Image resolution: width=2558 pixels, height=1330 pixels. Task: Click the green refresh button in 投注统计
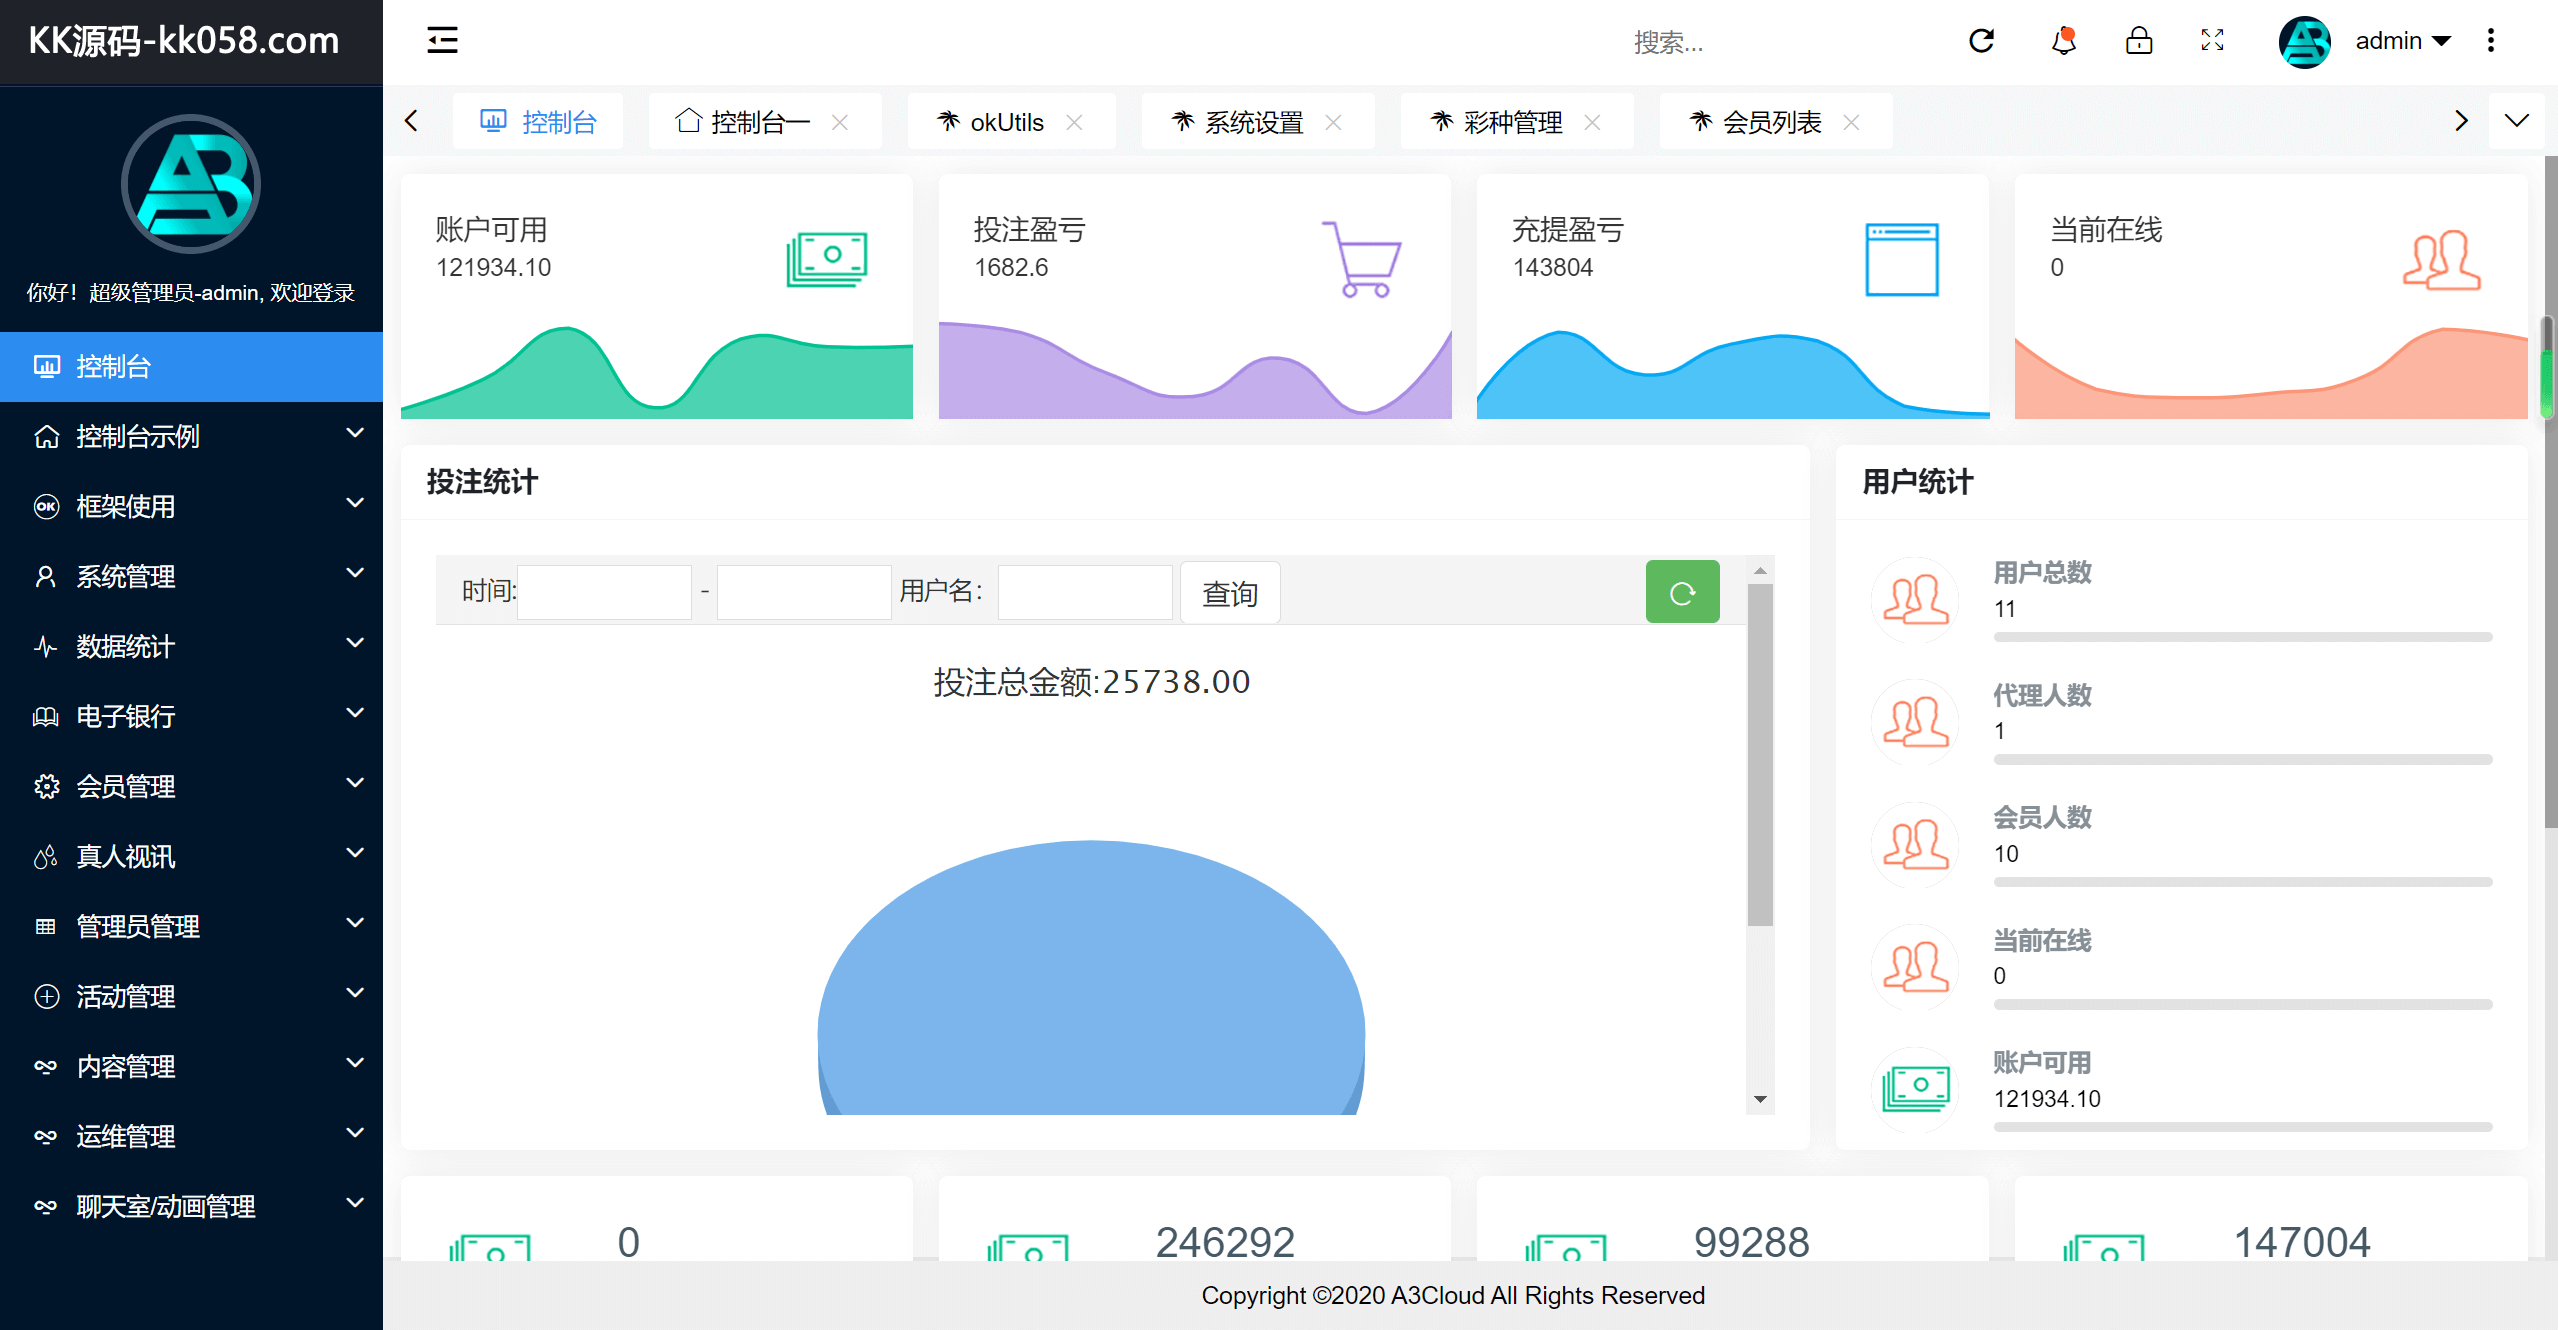[1683, 592]
